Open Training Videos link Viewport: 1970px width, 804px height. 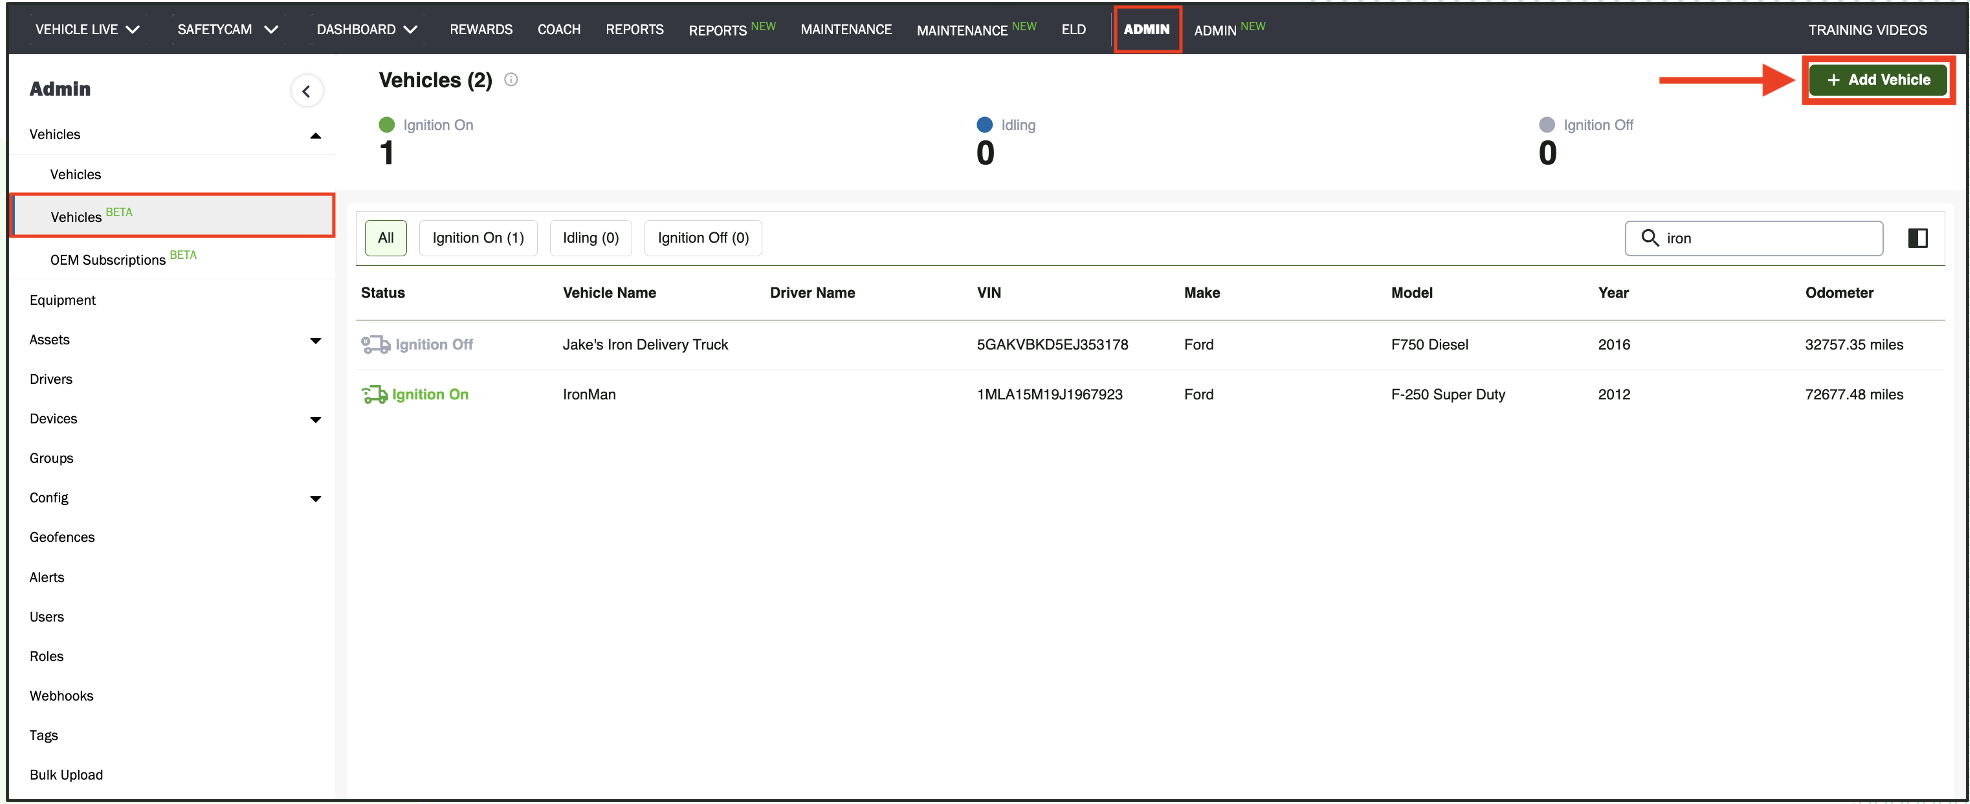point(1867,29)
